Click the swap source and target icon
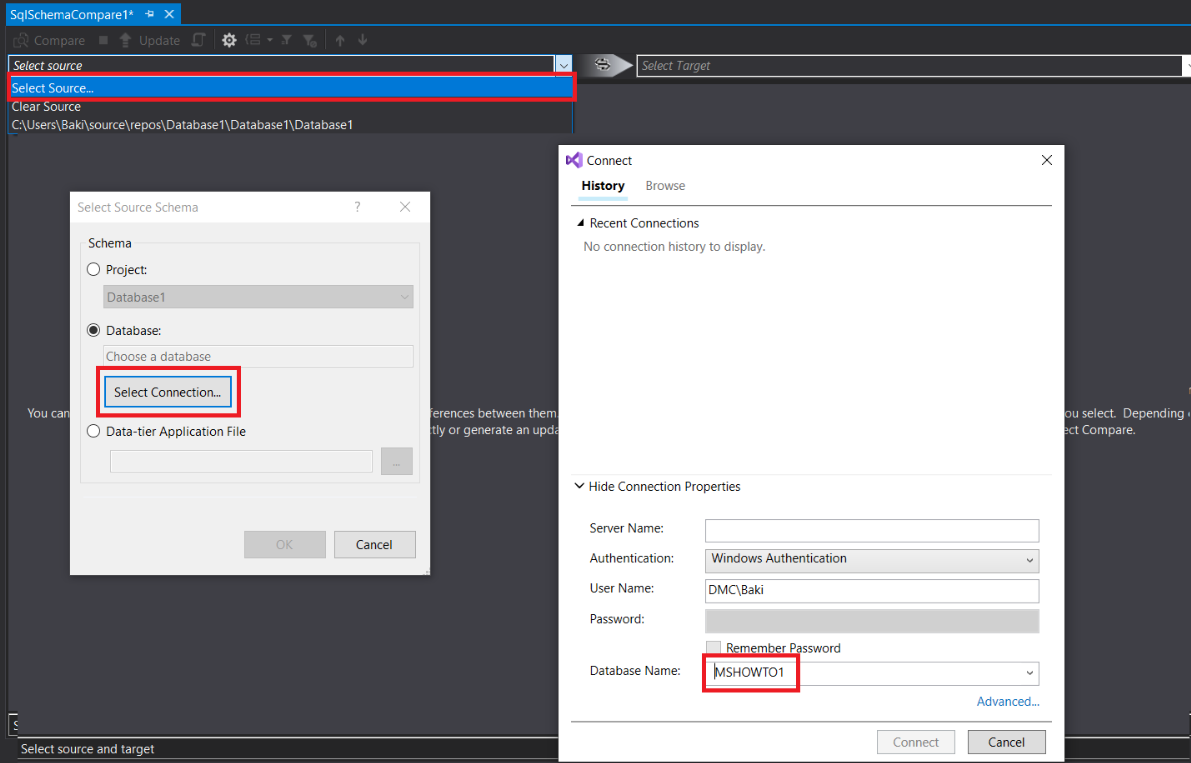Viewport: 1191px width, 763px height. pos(603,65)
